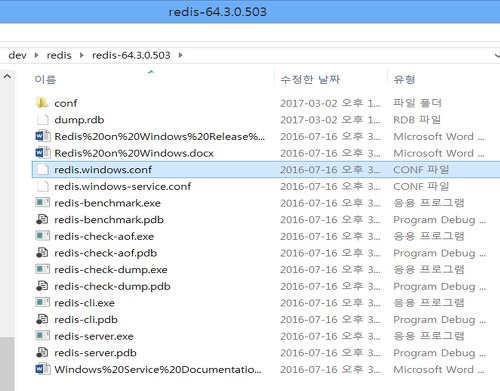Click the redis.windows-service.conf file icon

[x=42, y=186]
